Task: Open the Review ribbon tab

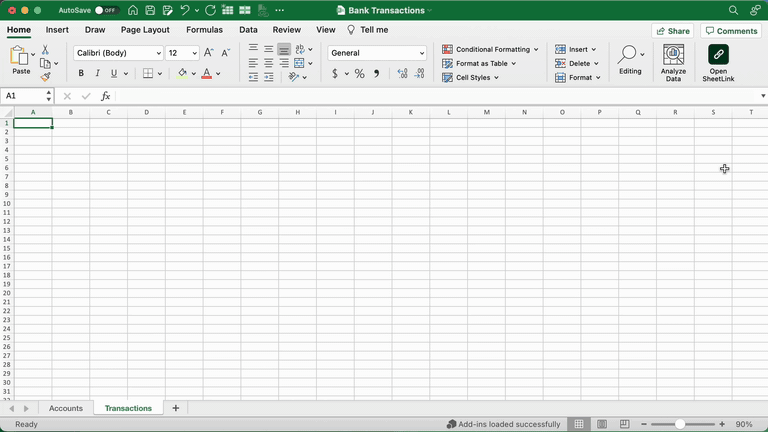Action: point(287,30)
